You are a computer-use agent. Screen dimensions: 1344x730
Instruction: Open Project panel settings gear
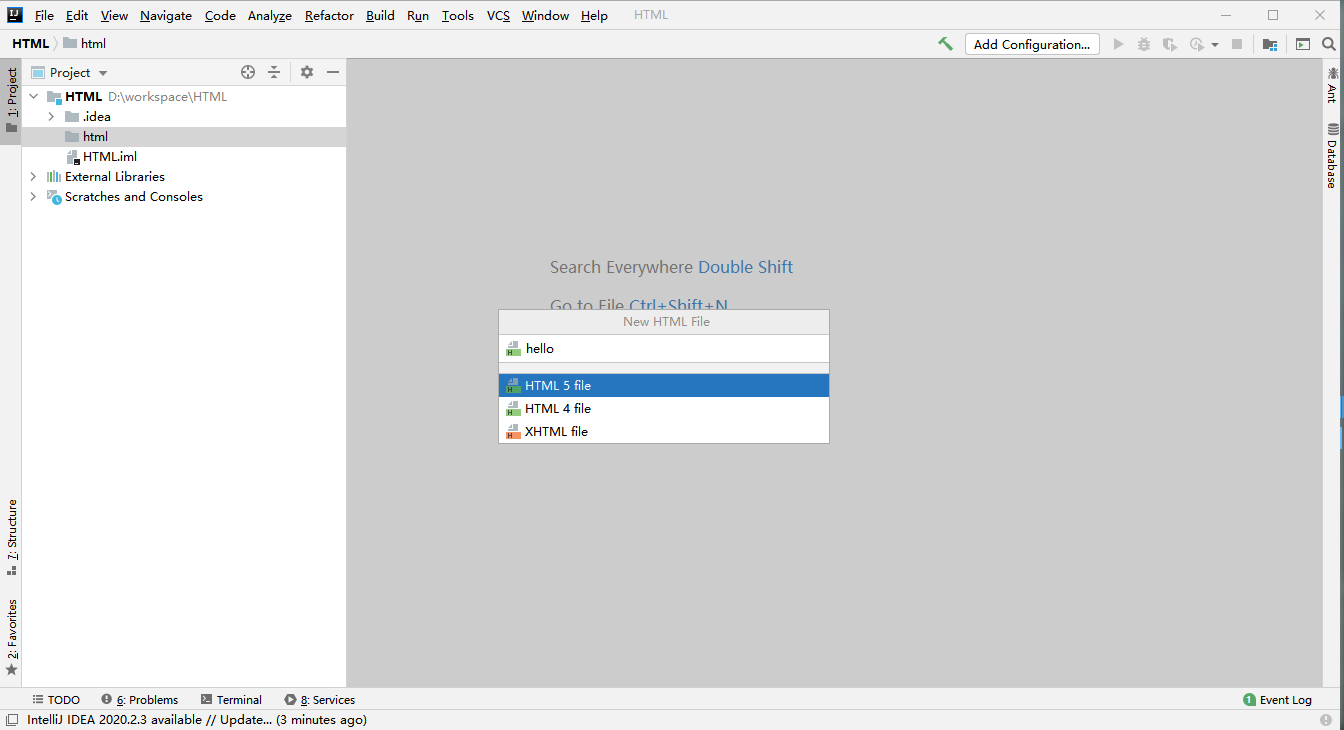point(307,72)
